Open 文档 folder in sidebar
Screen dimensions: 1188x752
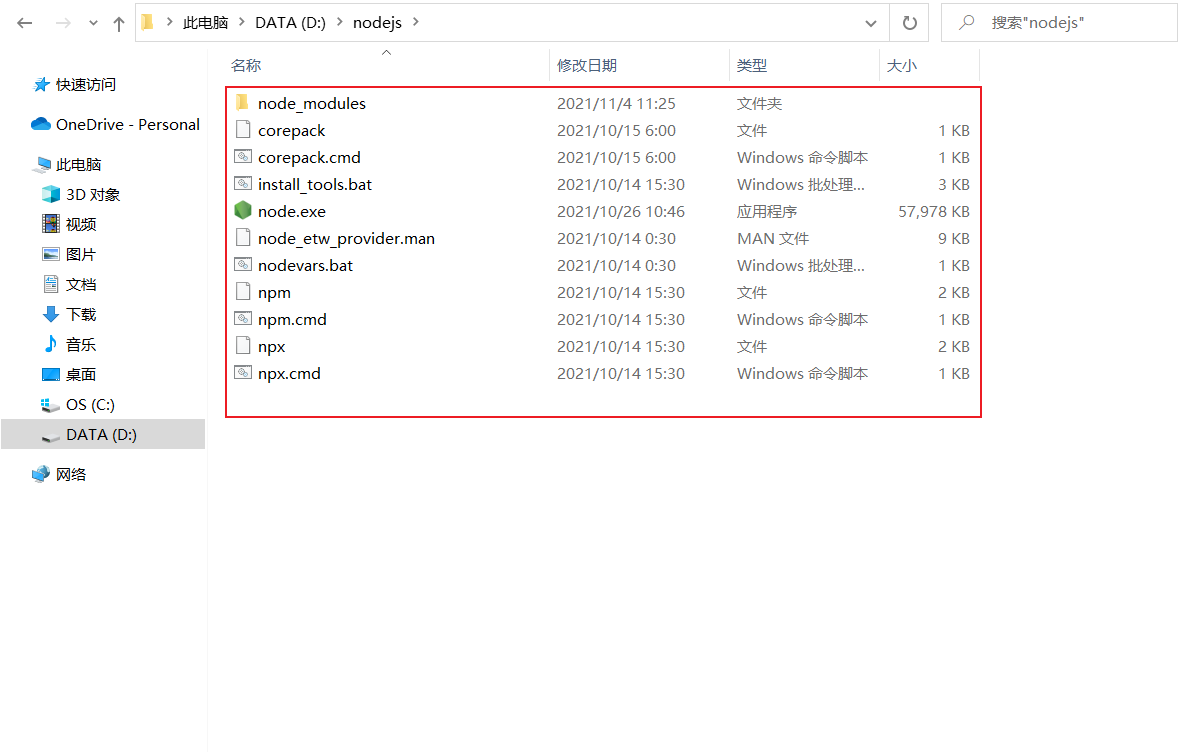coord(80,285)
